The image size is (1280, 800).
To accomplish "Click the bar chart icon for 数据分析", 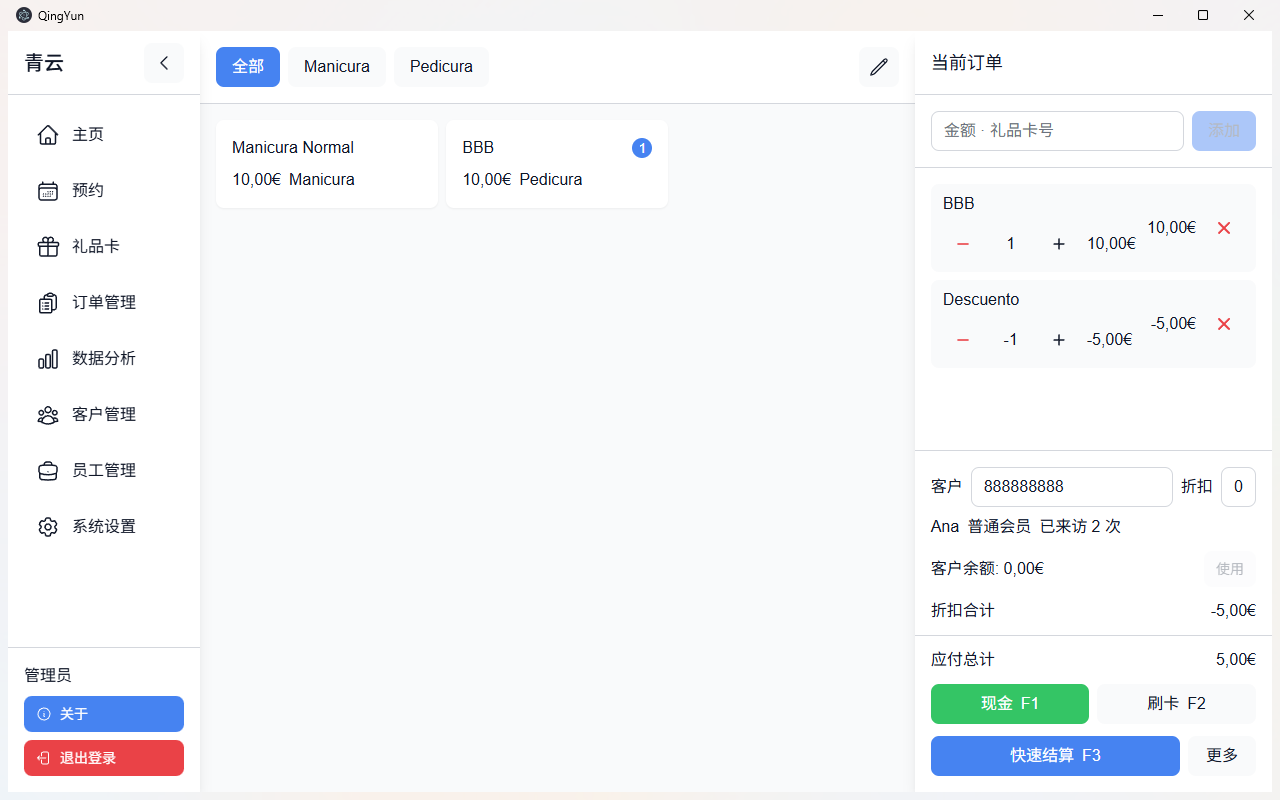I will pos(48,358).
